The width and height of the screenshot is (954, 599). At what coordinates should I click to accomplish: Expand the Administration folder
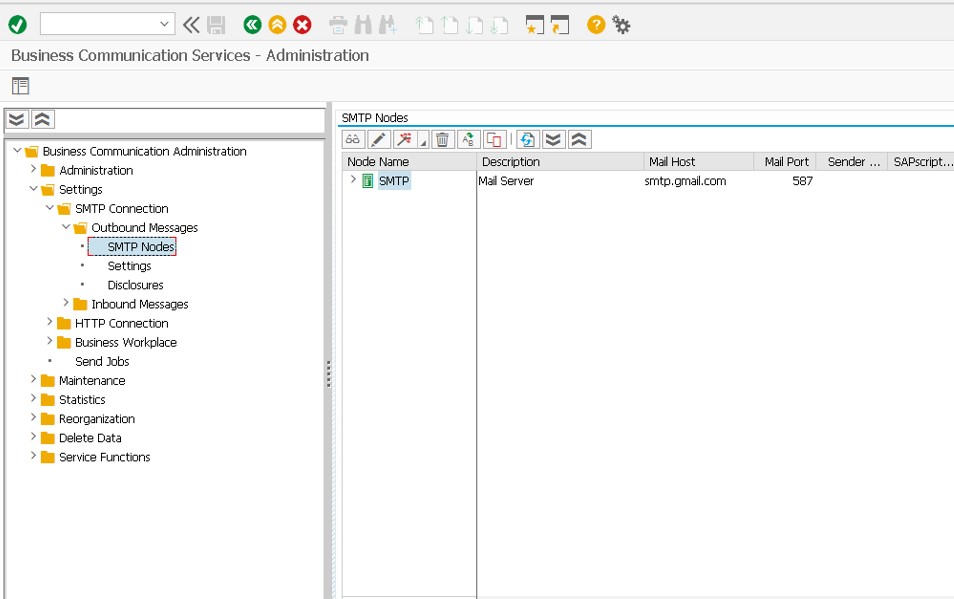(33, 169)
